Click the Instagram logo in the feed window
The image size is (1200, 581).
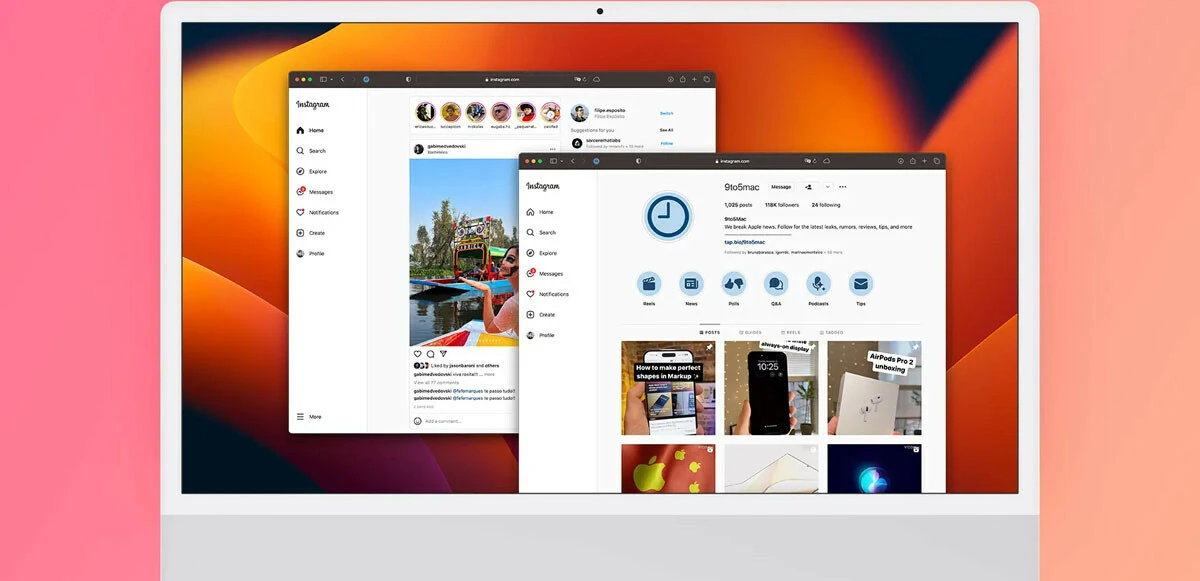[312, 105]
